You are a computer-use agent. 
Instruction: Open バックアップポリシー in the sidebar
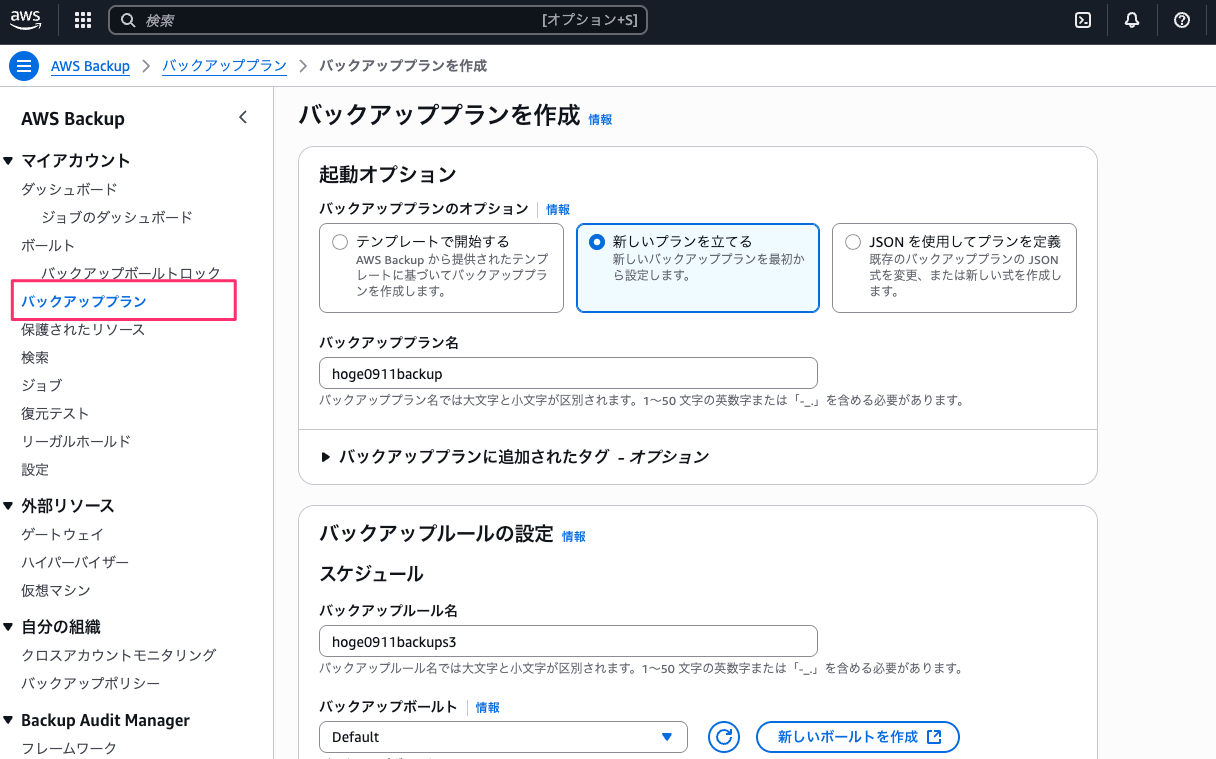90,683
